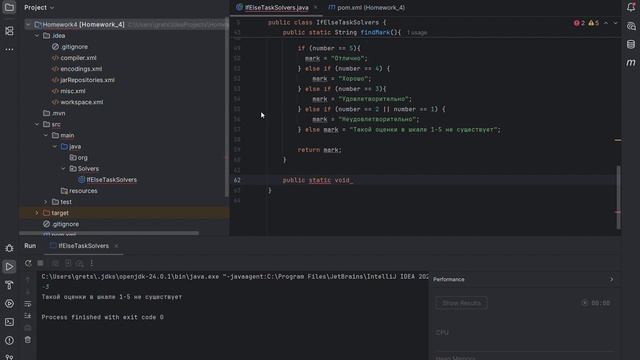Screen dimensions: 640x360
Task: Place cursor on 'return mark;' line
Action: click(x=320, y=150)
